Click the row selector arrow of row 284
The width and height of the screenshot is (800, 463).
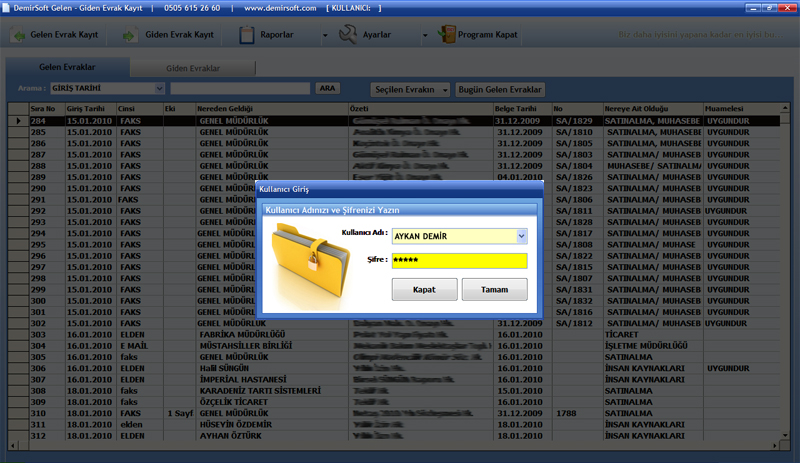coord(18,121)
